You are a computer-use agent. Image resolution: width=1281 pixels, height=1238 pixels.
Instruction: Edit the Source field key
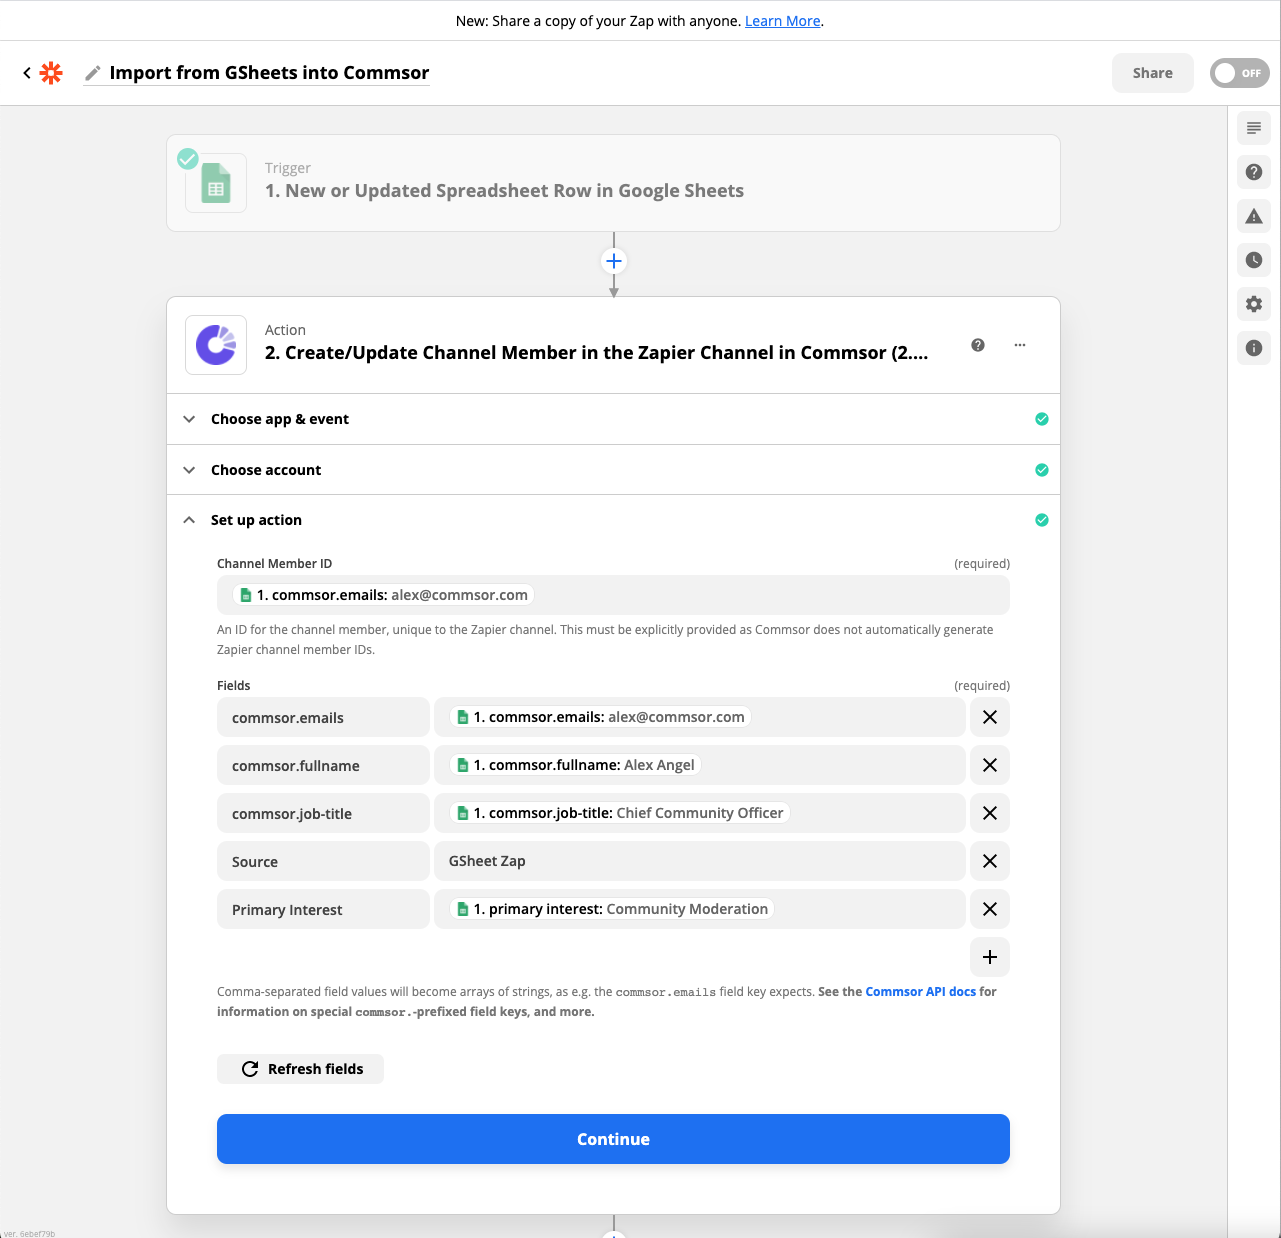[323, 861]
